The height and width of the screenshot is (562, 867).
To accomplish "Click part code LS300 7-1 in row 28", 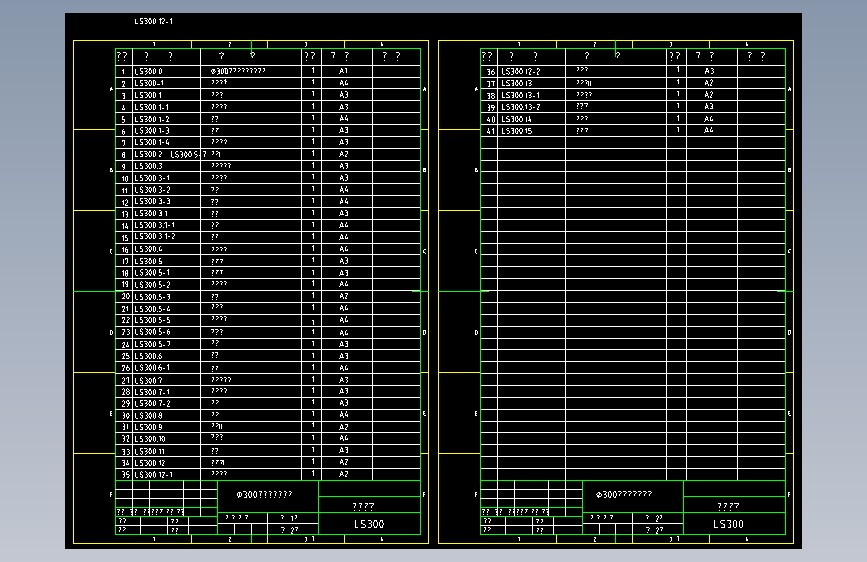I will (x=152, y=392).
